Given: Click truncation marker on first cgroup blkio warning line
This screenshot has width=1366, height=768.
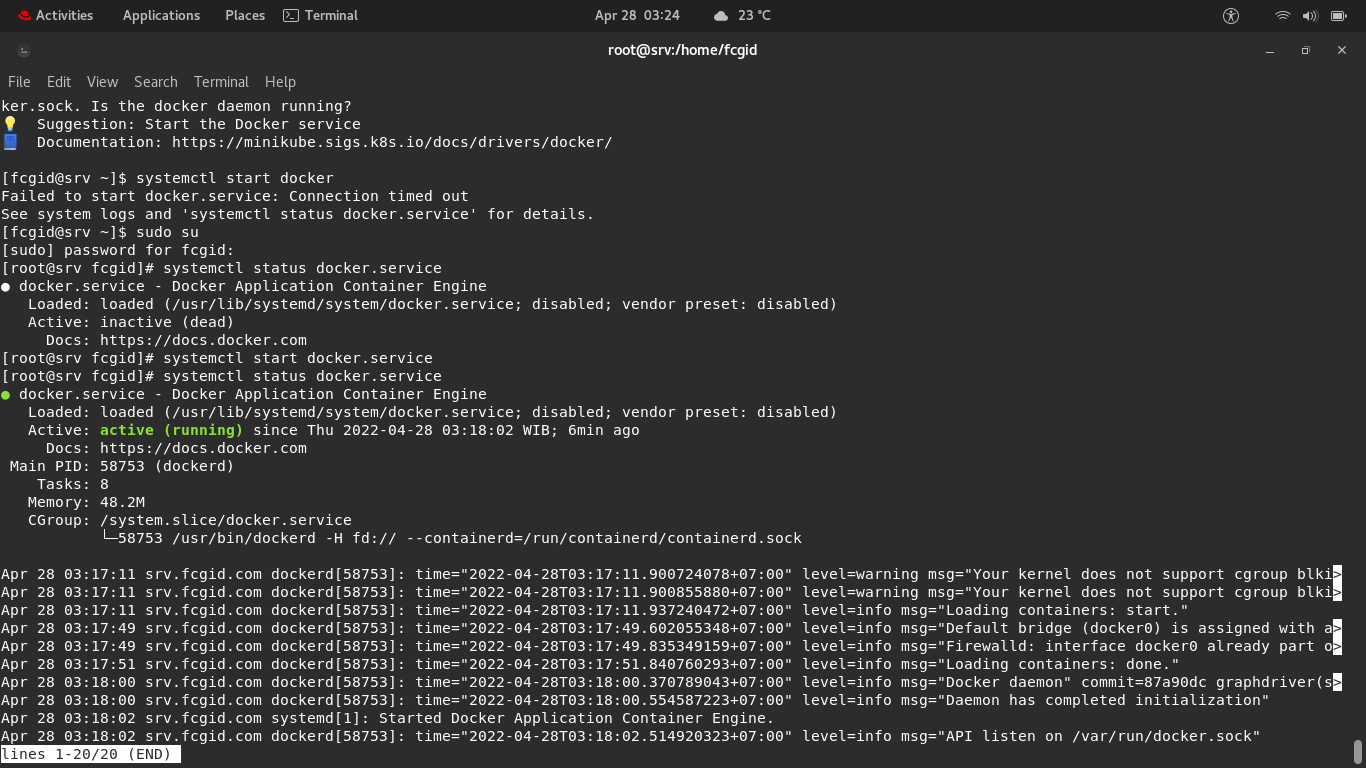Looking at the screenshot, I should pyautogui.click(x=1337, y=574).
